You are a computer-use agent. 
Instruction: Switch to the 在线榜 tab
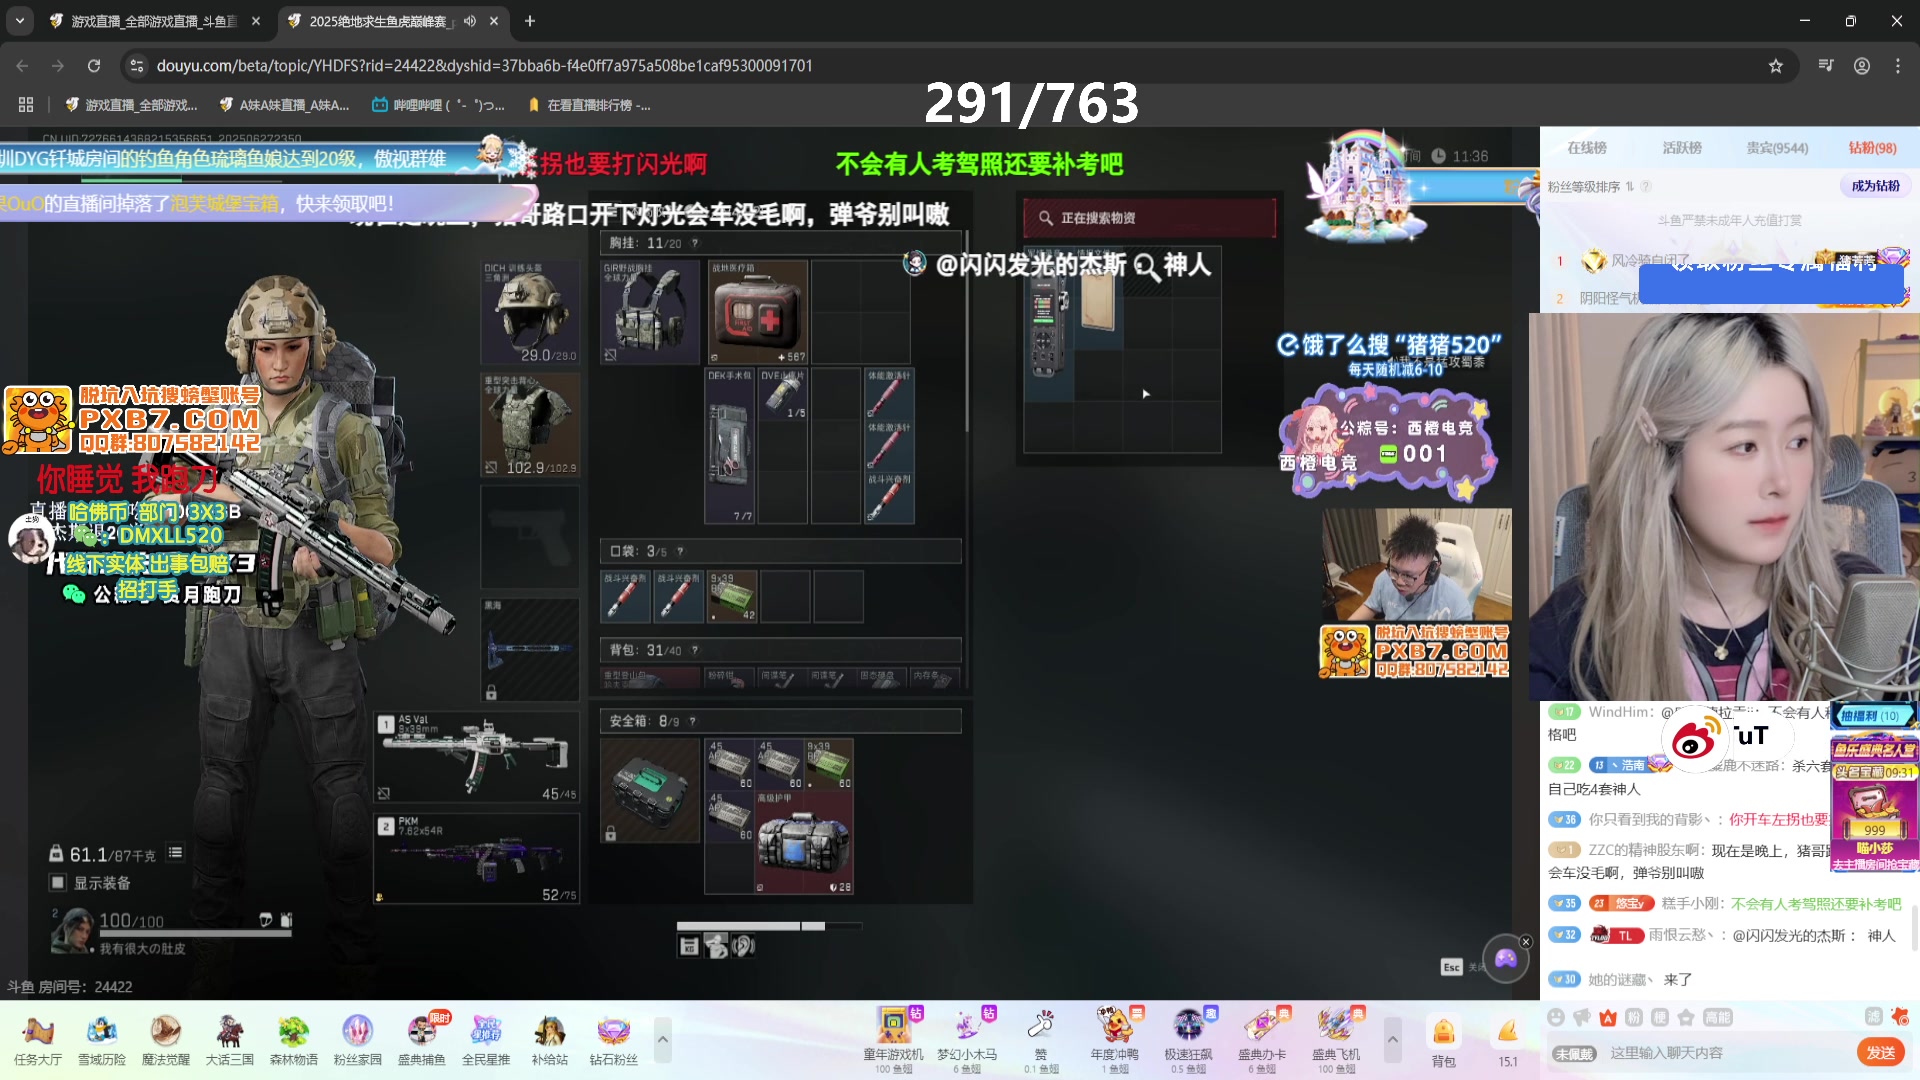1587,148
